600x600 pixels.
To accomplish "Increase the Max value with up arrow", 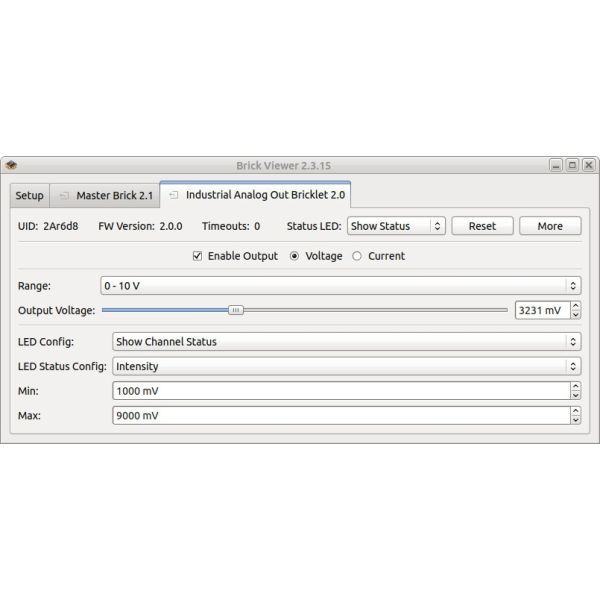I will point(576,411).
